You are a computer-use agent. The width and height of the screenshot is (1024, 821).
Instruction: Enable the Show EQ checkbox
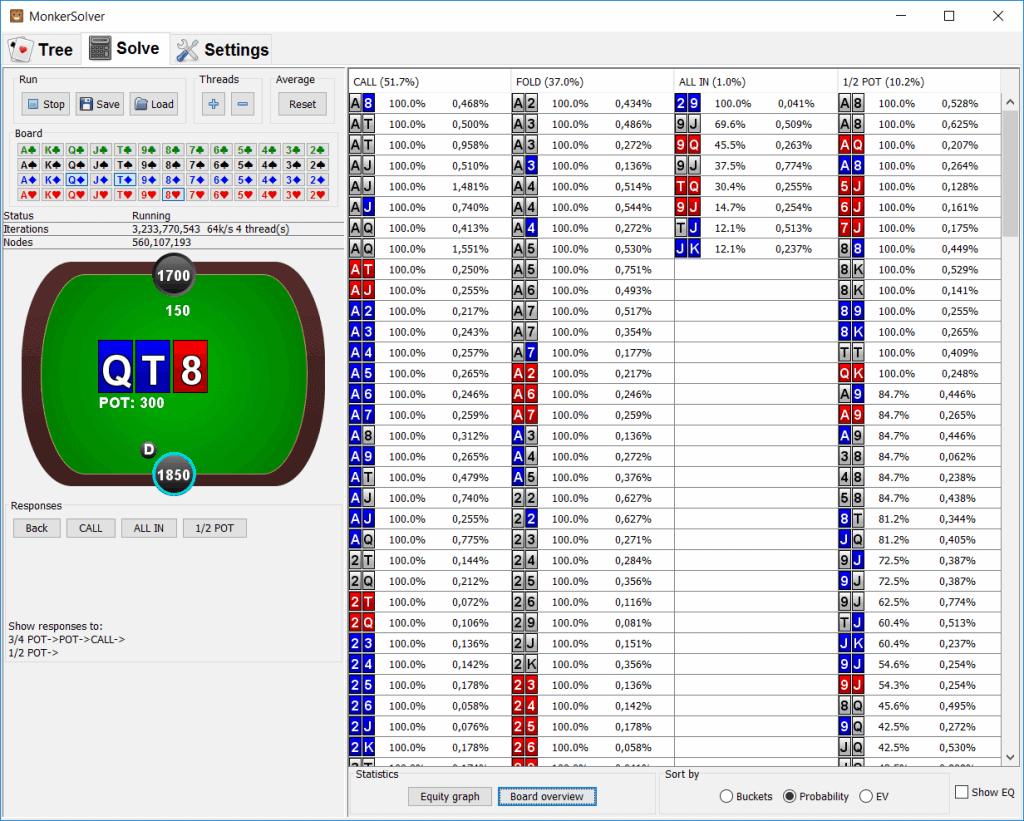[962, 792]
